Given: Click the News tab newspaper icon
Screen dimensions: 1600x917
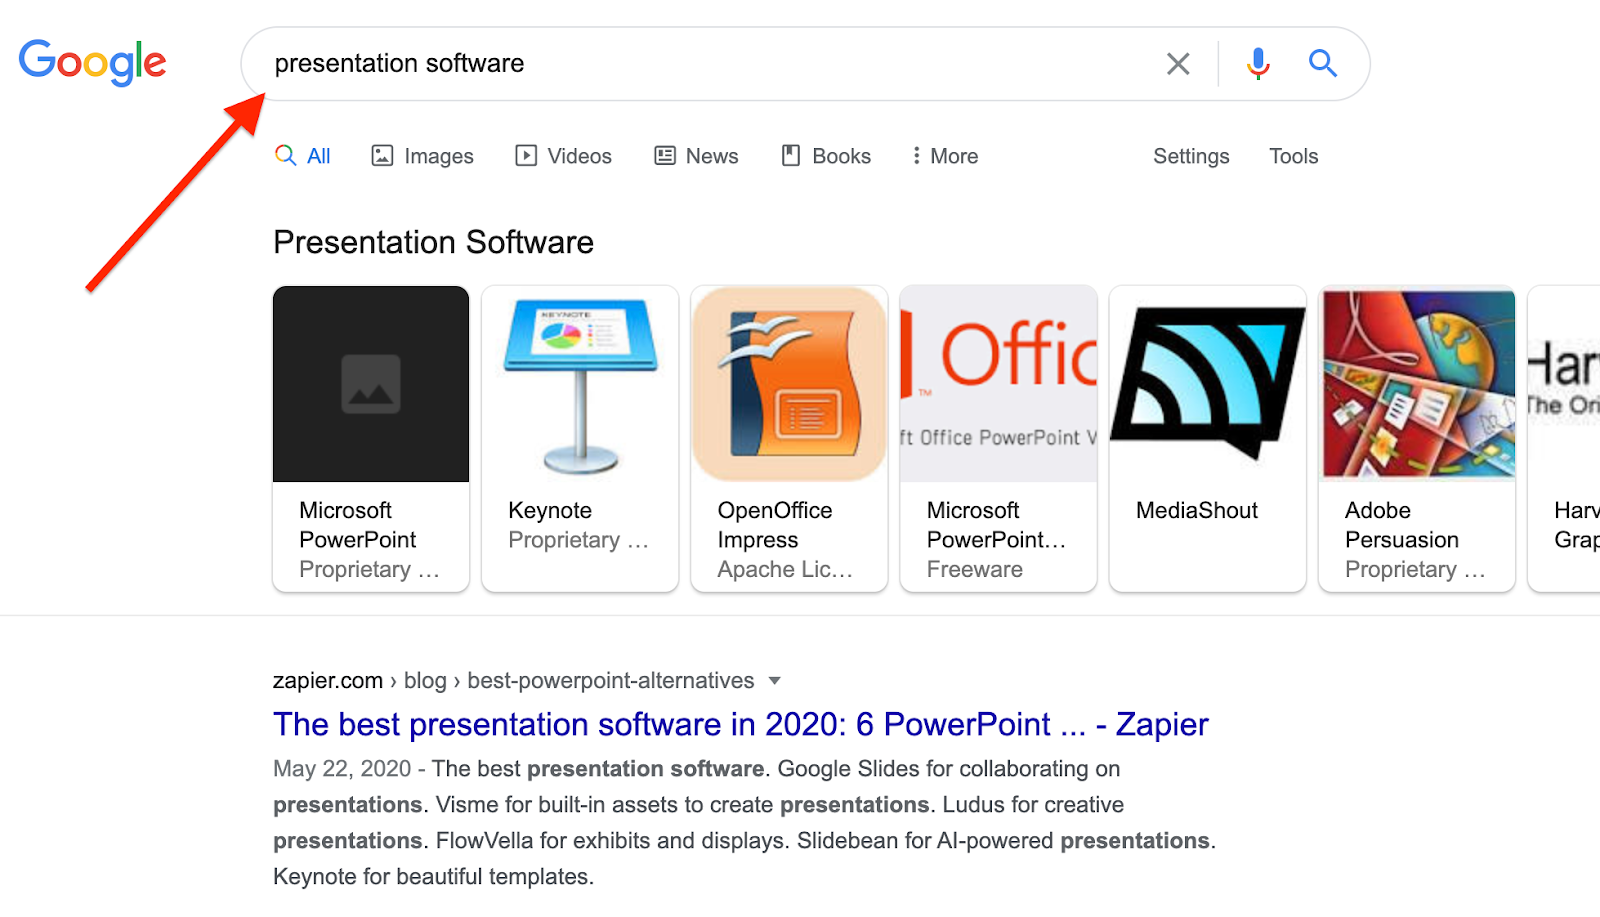Looking at the screenshot, I should pyautogui.click(x=665, y=155).
